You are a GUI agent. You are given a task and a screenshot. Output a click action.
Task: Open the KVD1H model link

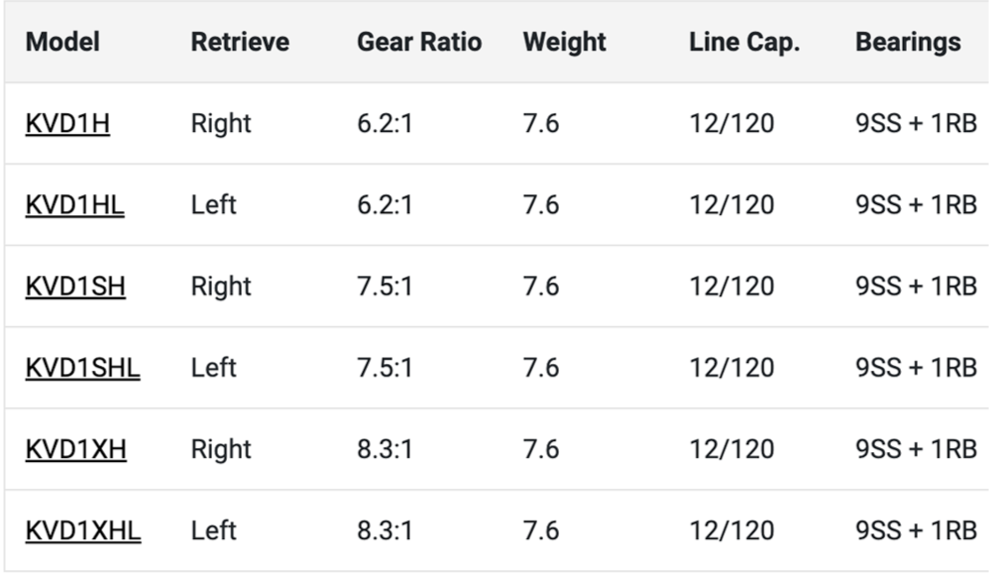(x=68, y=124)
